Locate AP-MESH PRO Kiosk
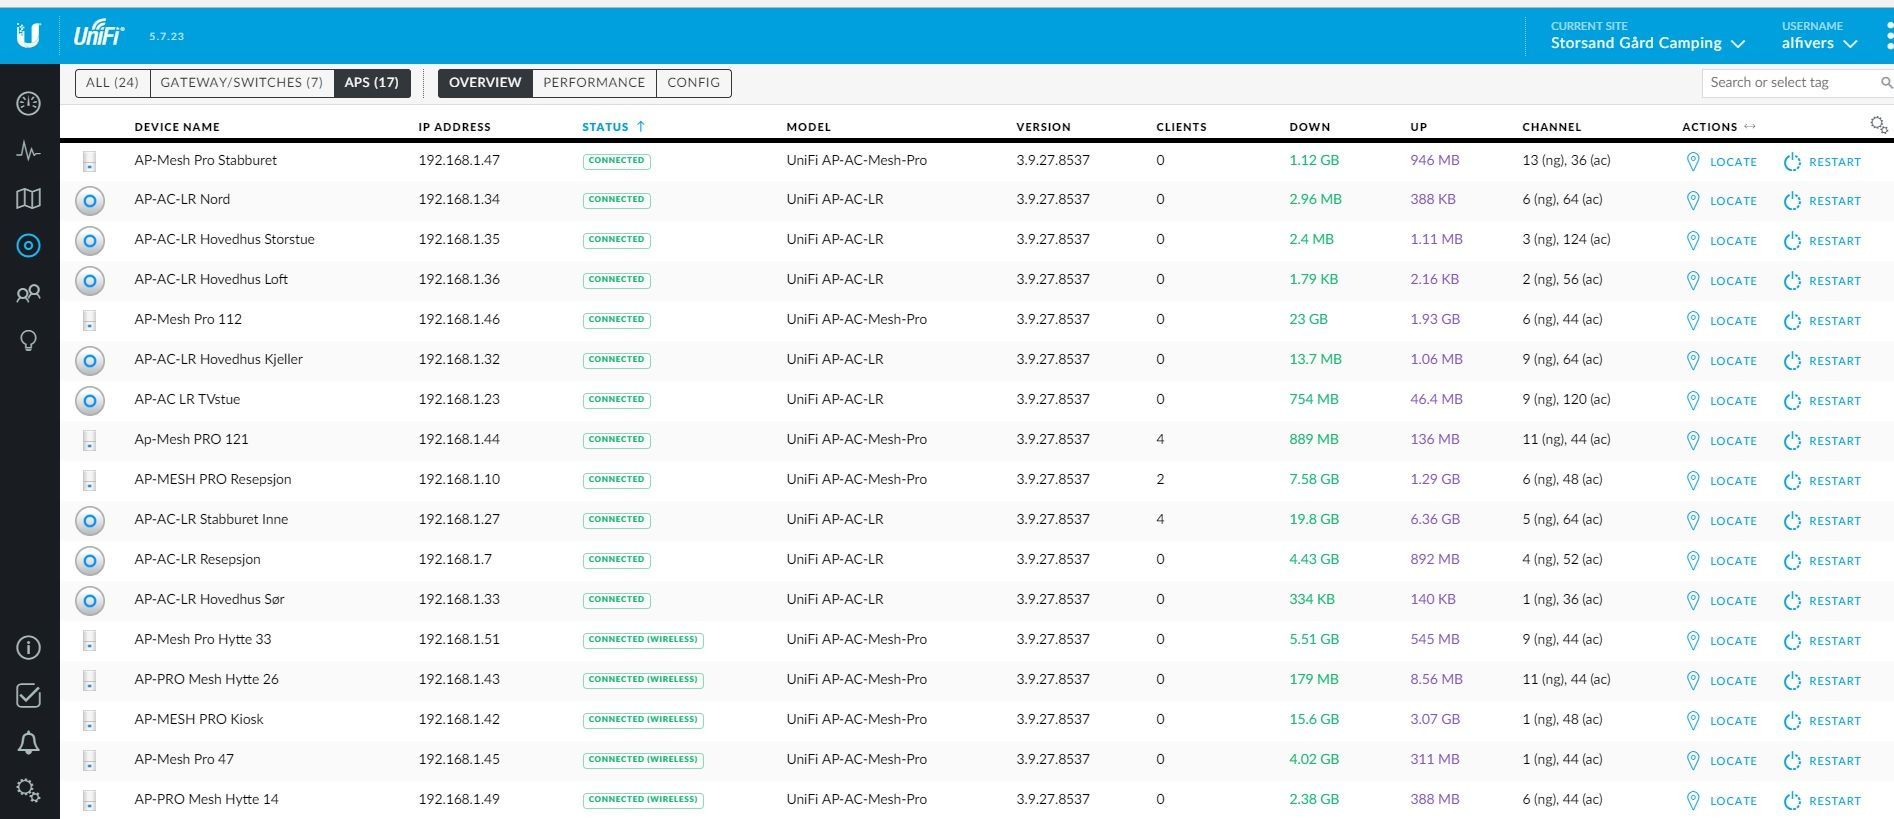1894x819 pixels. pos(1721,721)
